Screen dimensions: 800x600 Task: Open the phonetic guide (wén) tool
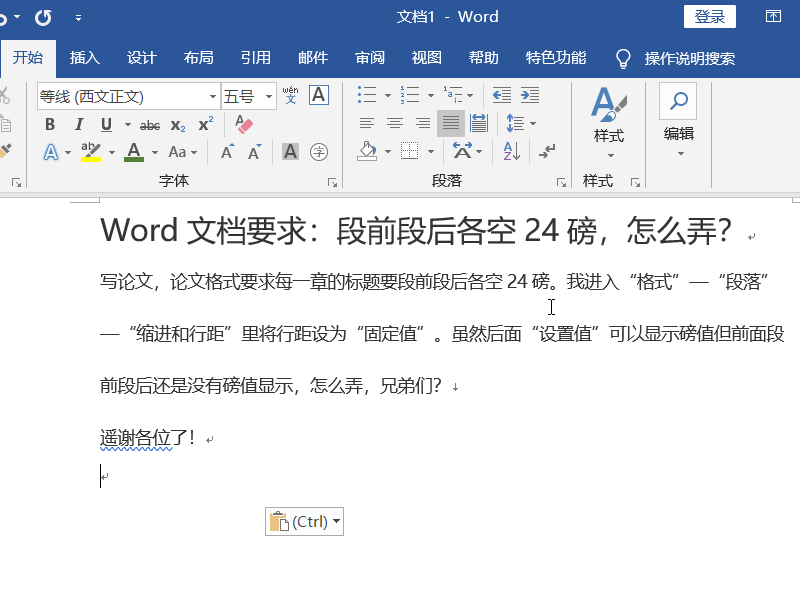point(291,96)
